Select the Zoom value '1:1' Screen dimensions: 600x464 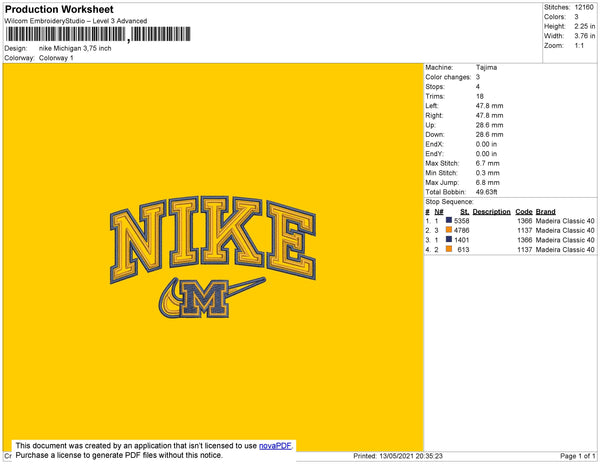[x=579, y=46]
